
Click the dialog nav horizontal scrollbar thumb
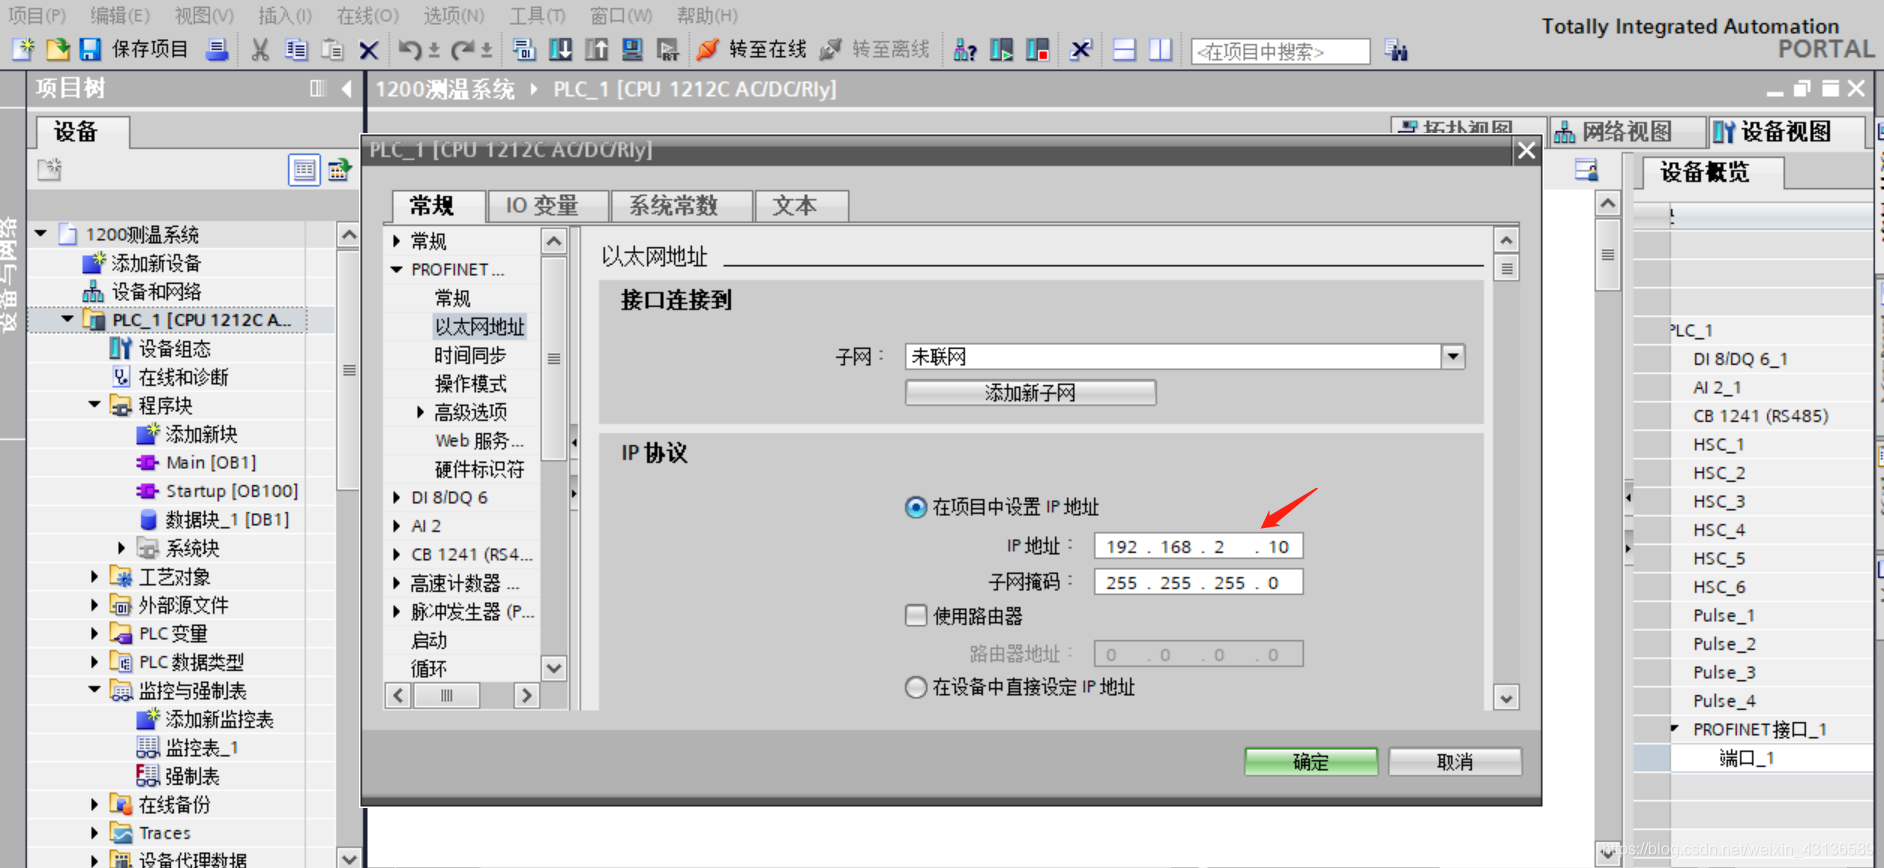(446, 695)
